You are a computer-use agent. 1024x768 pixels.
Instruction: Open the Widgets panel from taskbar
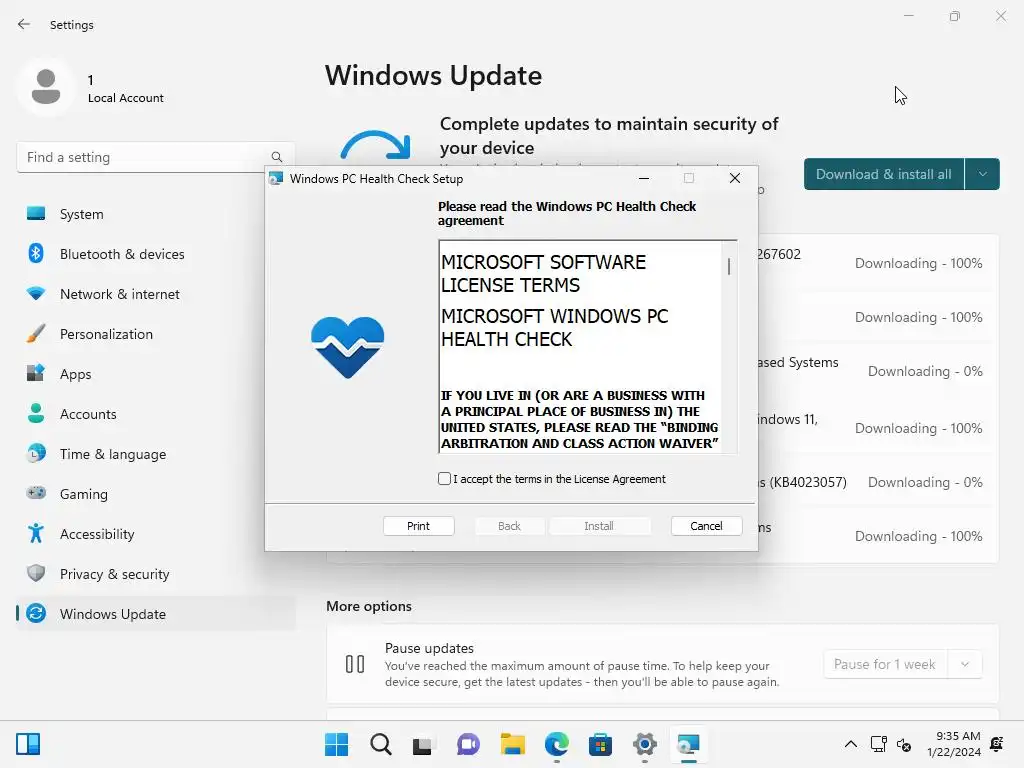[x=28, y=744]
